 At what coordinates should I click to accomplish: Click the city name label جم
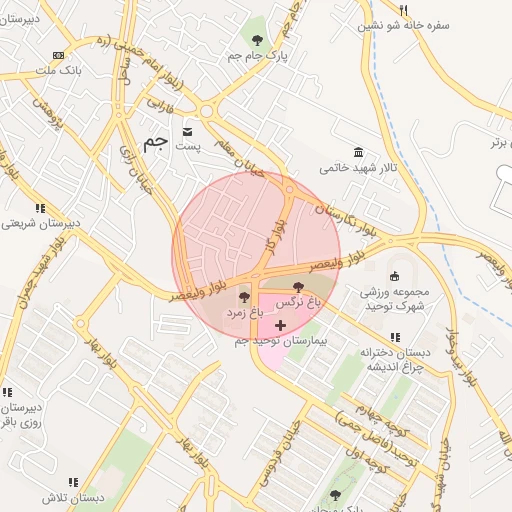155,144
